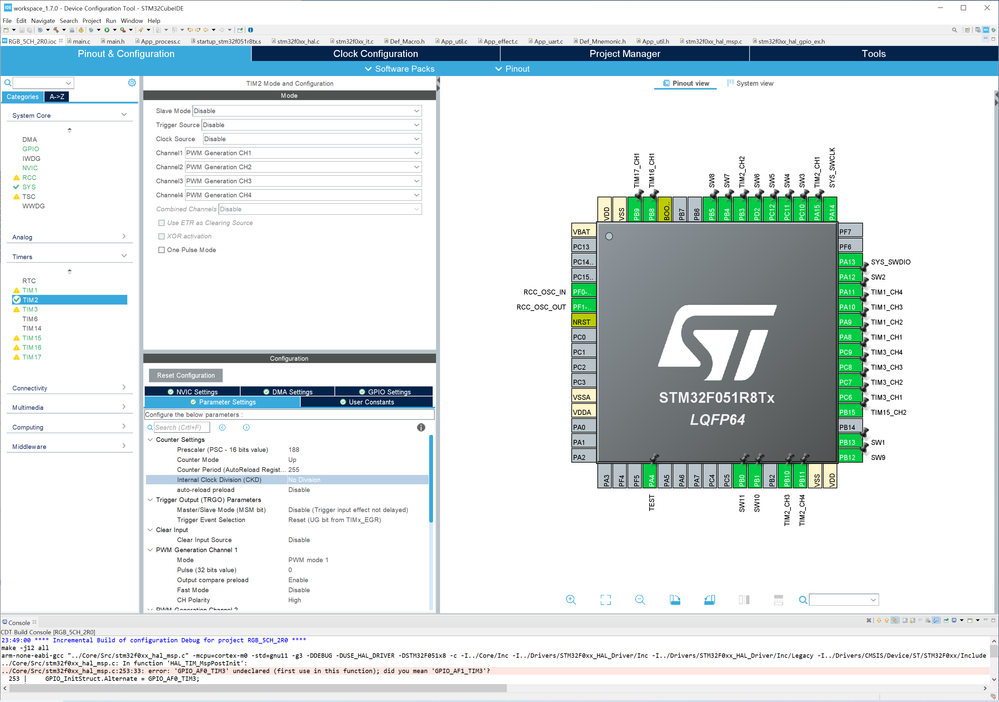This screenshot has width=999, height=702.
Task: Enable One Pulse Mode checkbox
Action: pyautogui.click(x=161, y=250)
